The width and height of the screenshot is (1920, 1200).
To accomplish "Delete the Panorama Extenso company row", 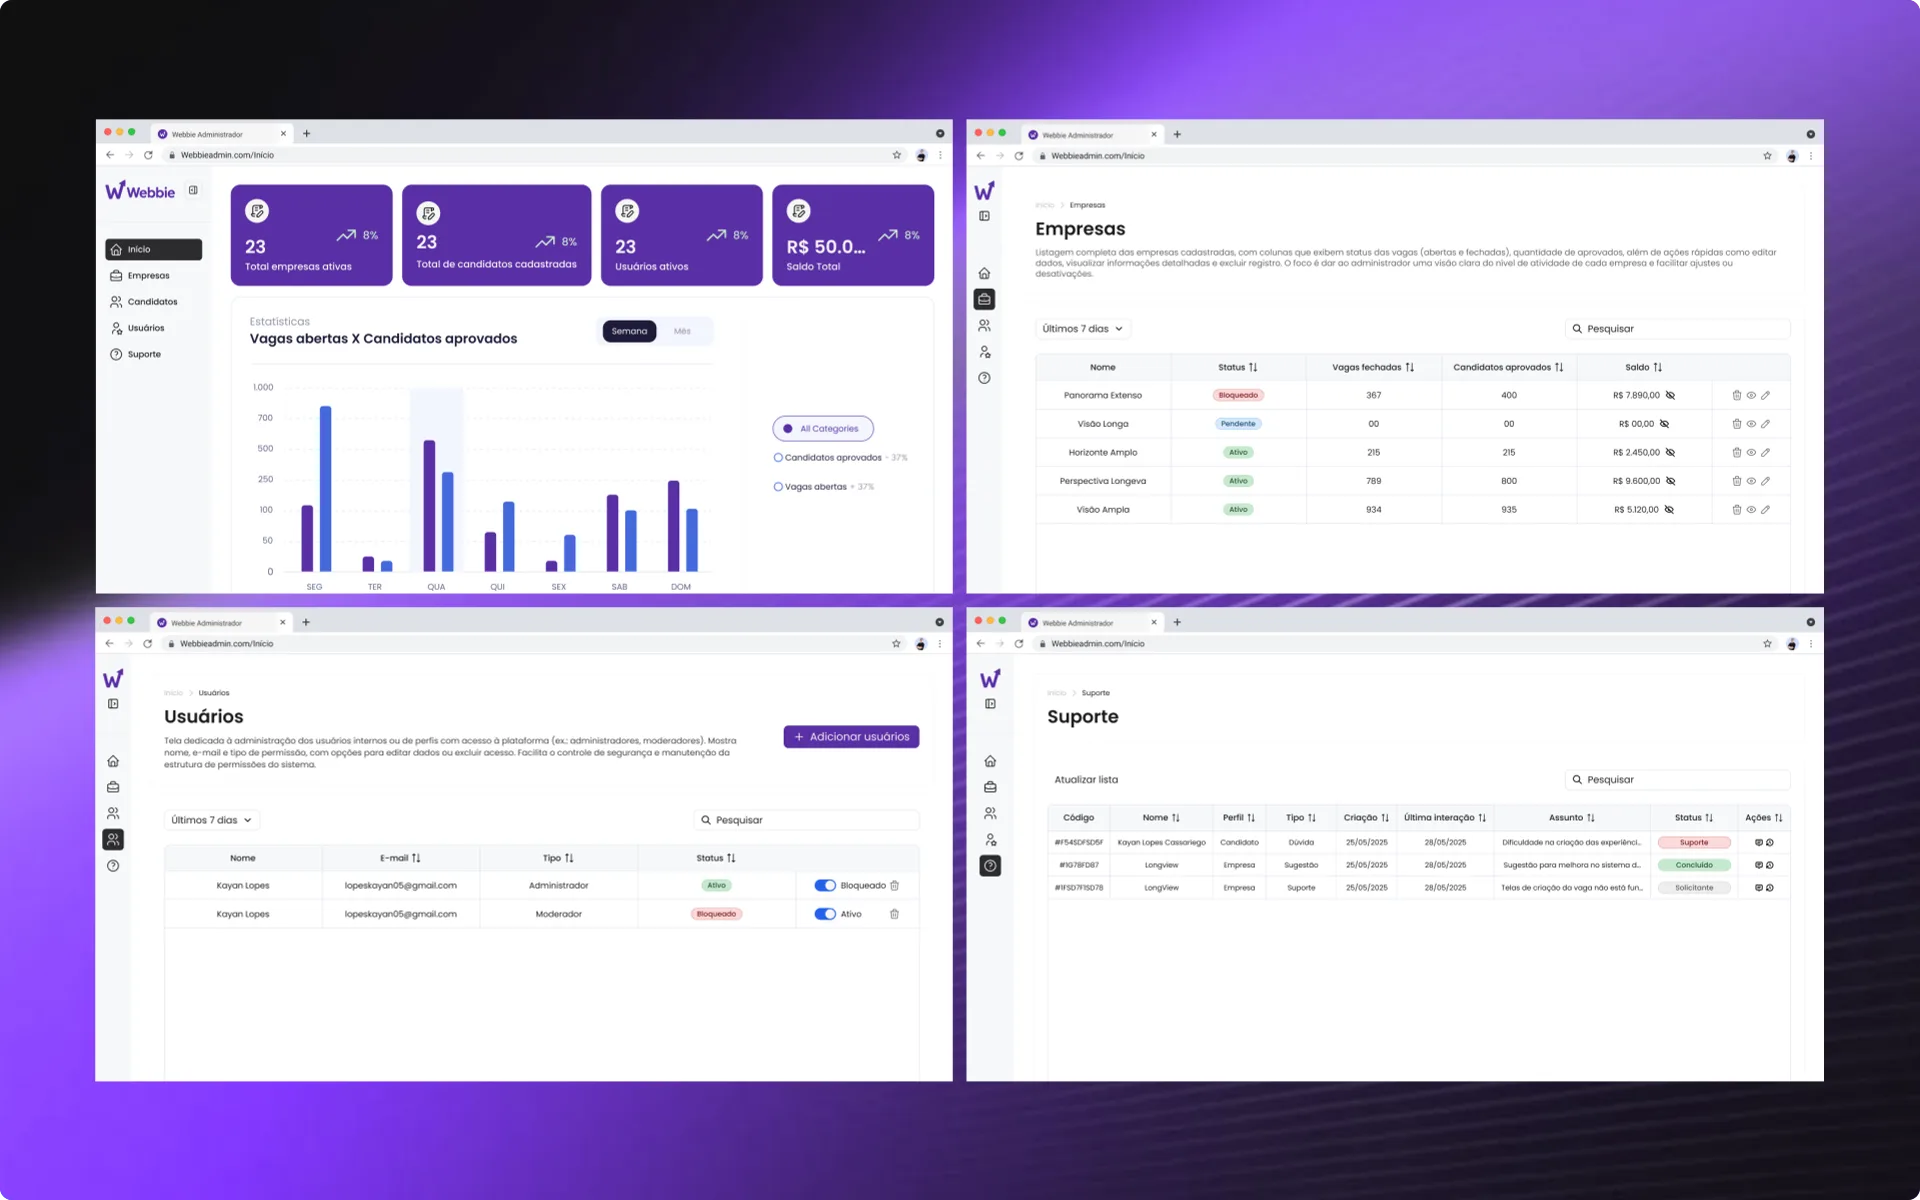I will point(1737,396).
